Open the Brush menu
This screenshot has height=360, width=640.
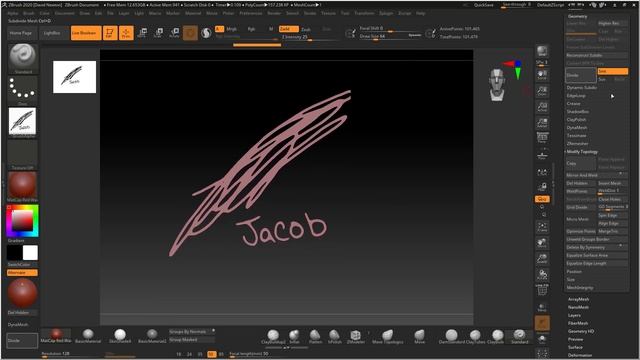coord(29,13)
